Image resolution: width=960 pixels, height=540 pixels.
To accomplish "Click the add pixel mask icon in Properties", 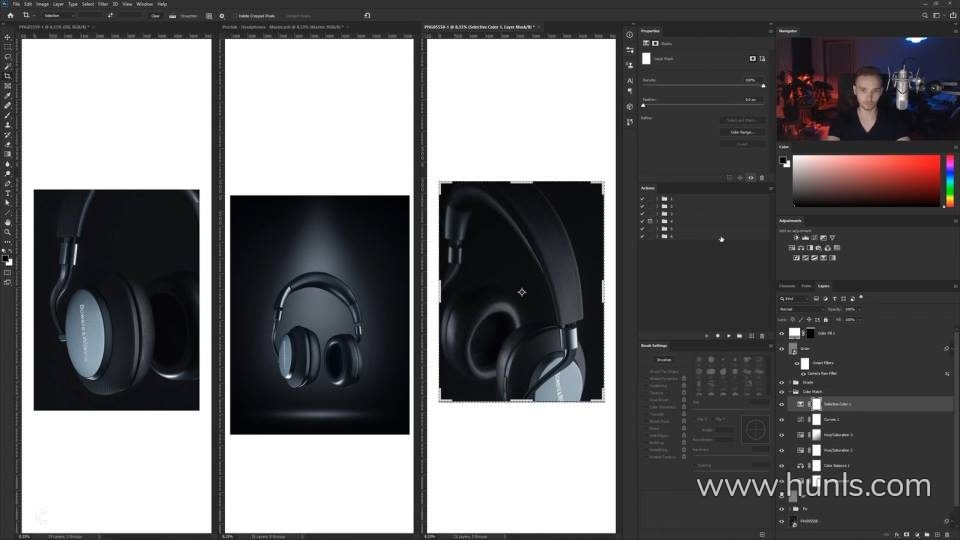I will pyautogui.click(x=752, y=58).
